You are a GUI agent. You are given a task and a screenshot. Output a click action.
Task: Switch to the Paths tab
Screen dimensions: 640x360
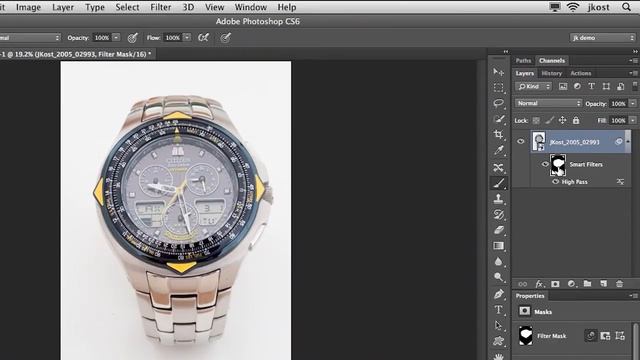click(x=523, y=60)
